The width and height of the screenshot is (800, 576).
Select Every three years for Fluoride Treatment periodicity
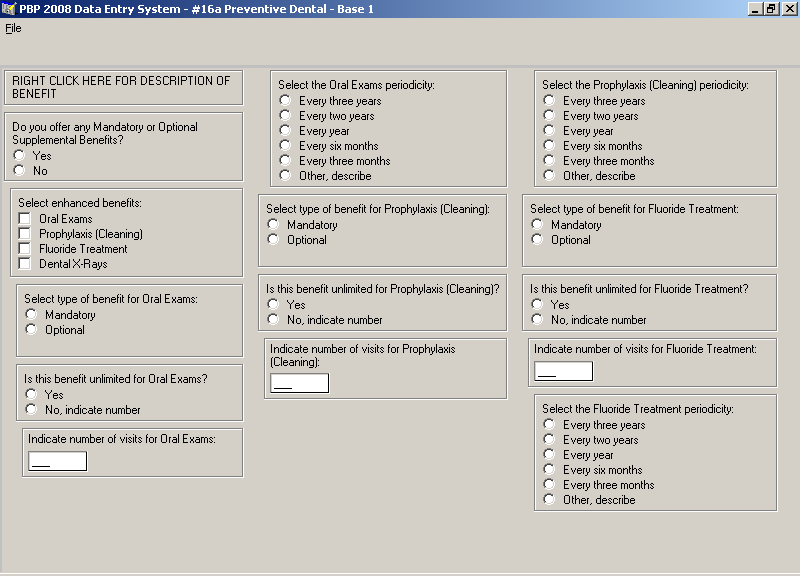pyautogui.click(x=549, y=424)
